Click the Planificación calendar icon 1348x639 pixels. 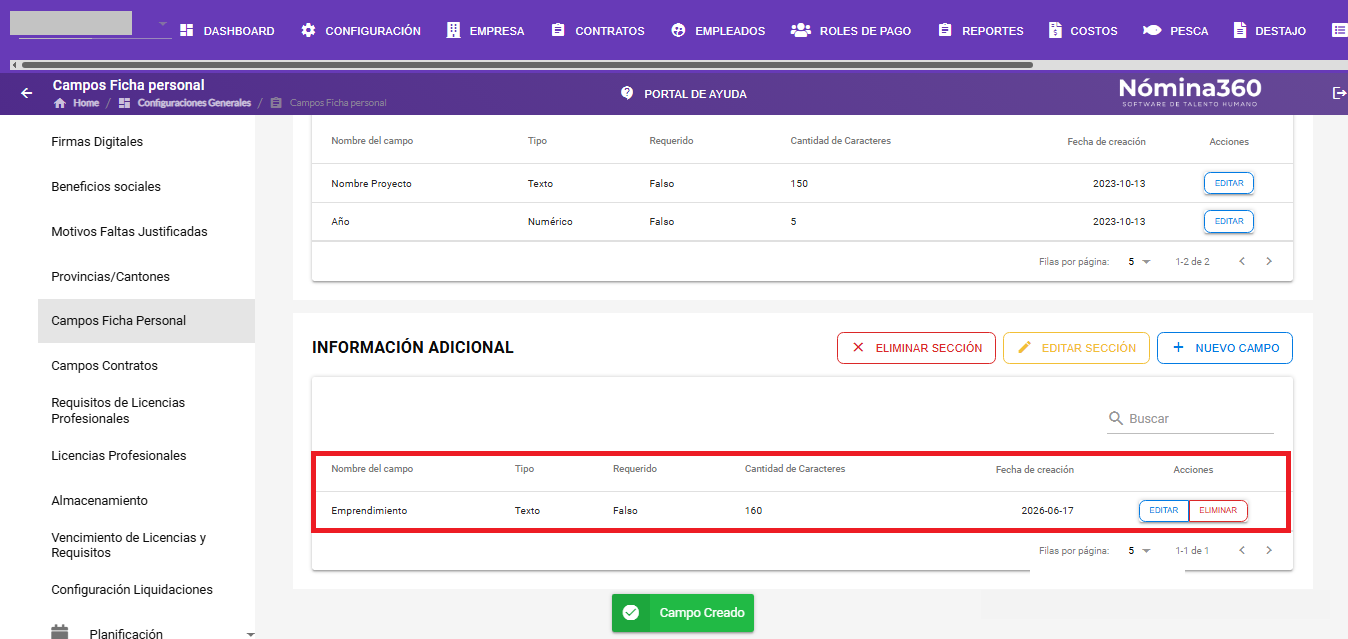60,633
